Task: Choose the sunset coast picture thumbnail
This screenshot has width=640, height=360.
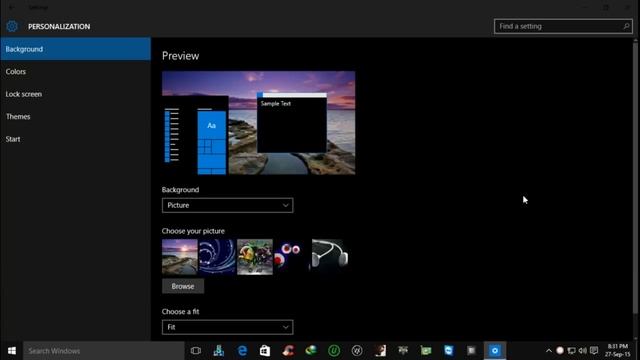Action: 180,257
